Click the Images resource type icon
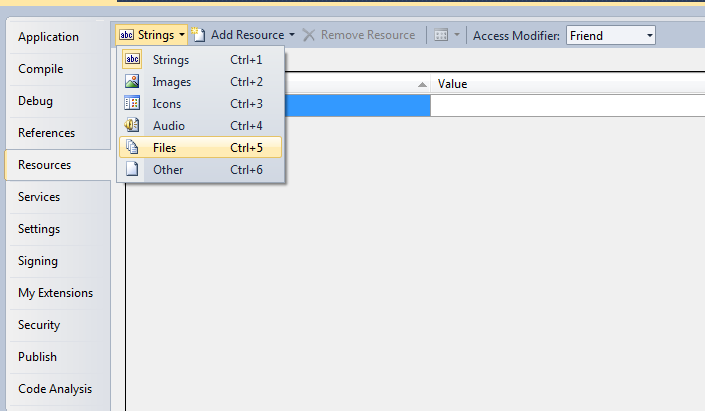The width and height of the screenshot is (705, 411). tap(132, 82)
